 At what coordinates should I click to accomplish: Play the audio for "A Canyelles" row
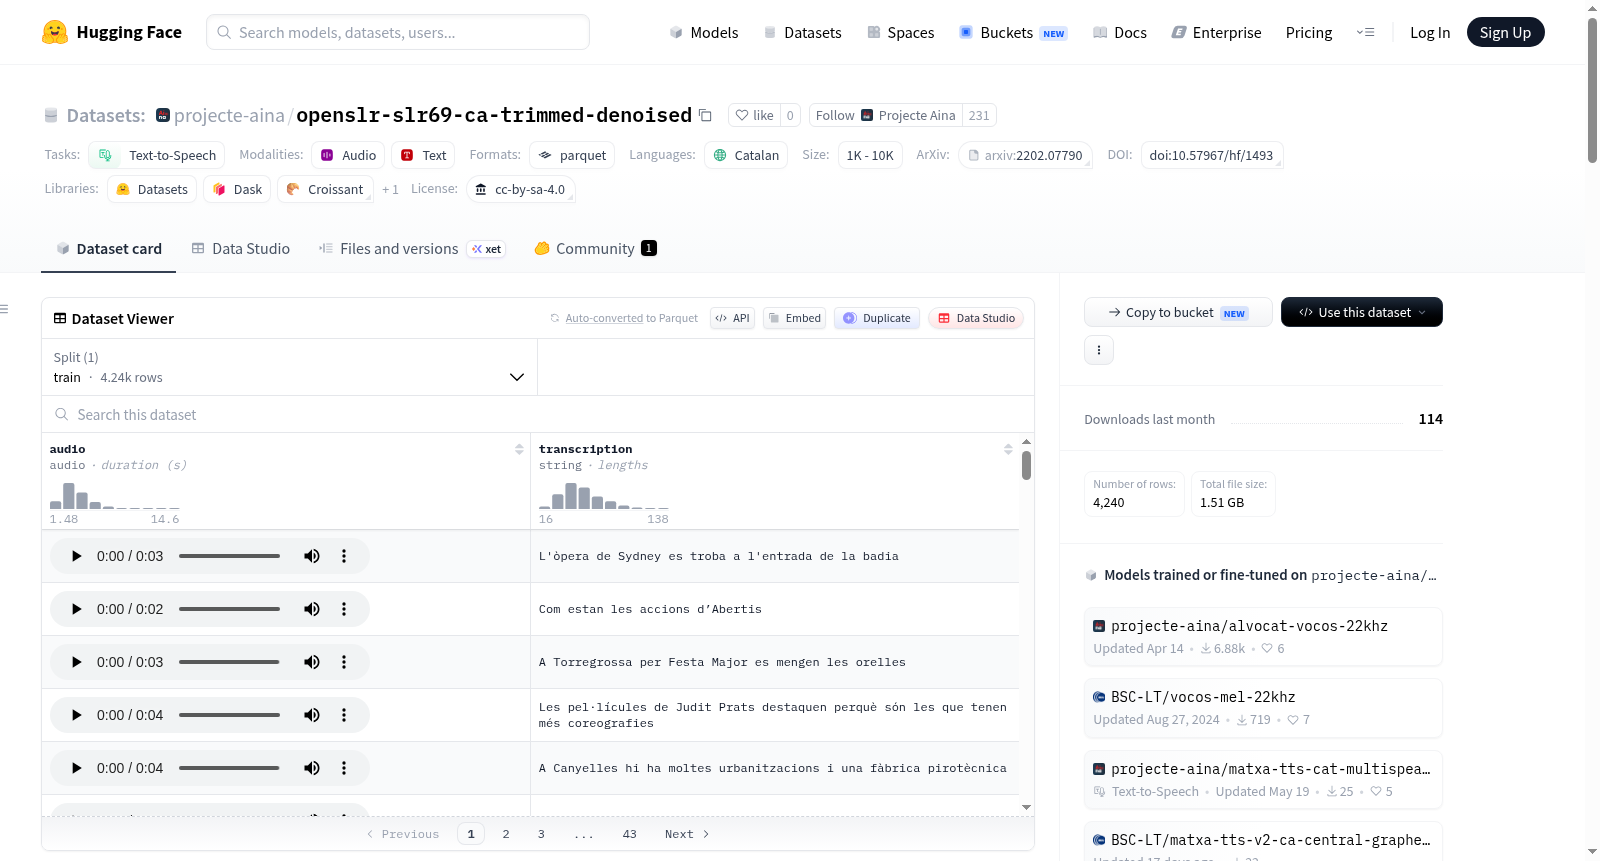pyautogui.click(x=76, y=768)
